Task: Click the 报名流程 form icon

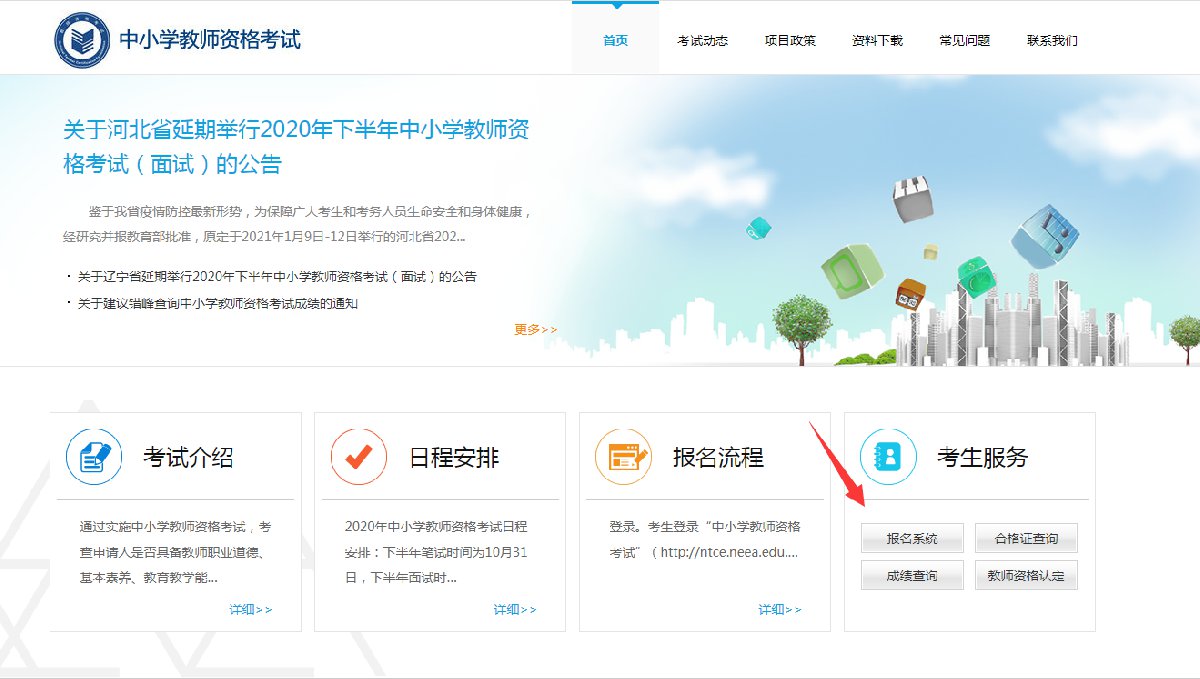Action: click(623, 457)
